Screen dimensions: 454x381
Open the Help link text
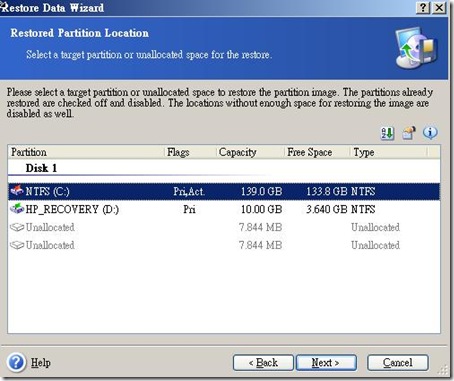pos(41,363)
